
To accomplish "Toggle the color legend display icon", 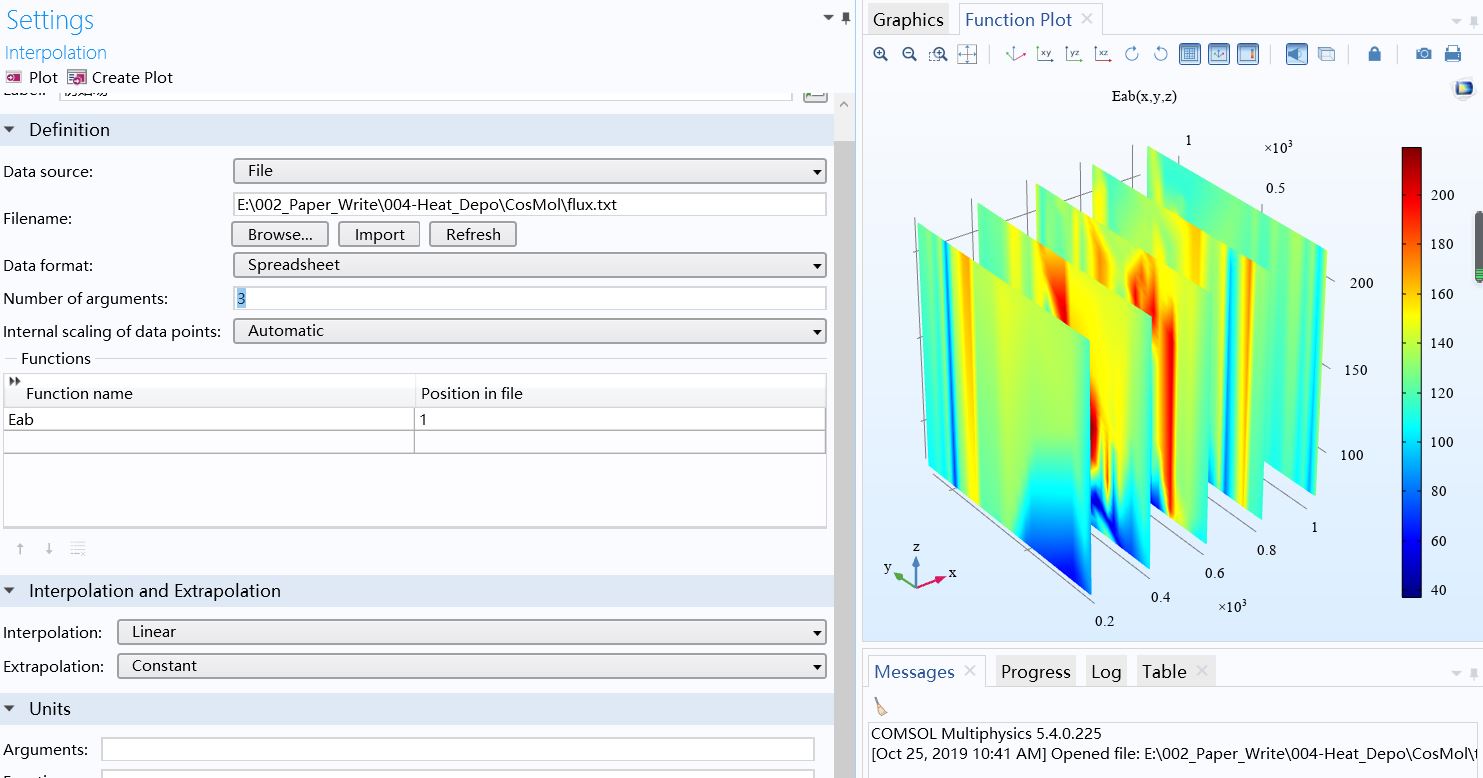I will (1248, 54).
